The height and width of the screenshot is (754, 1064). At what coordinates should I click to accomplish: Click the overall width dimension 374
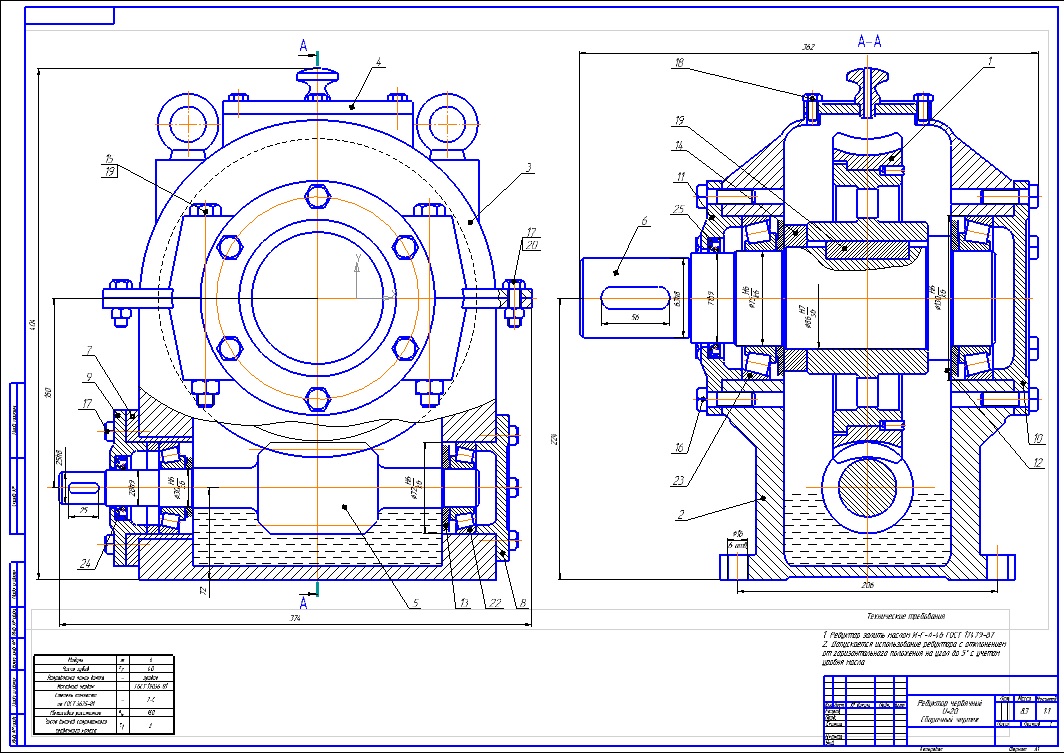[295, 618]
